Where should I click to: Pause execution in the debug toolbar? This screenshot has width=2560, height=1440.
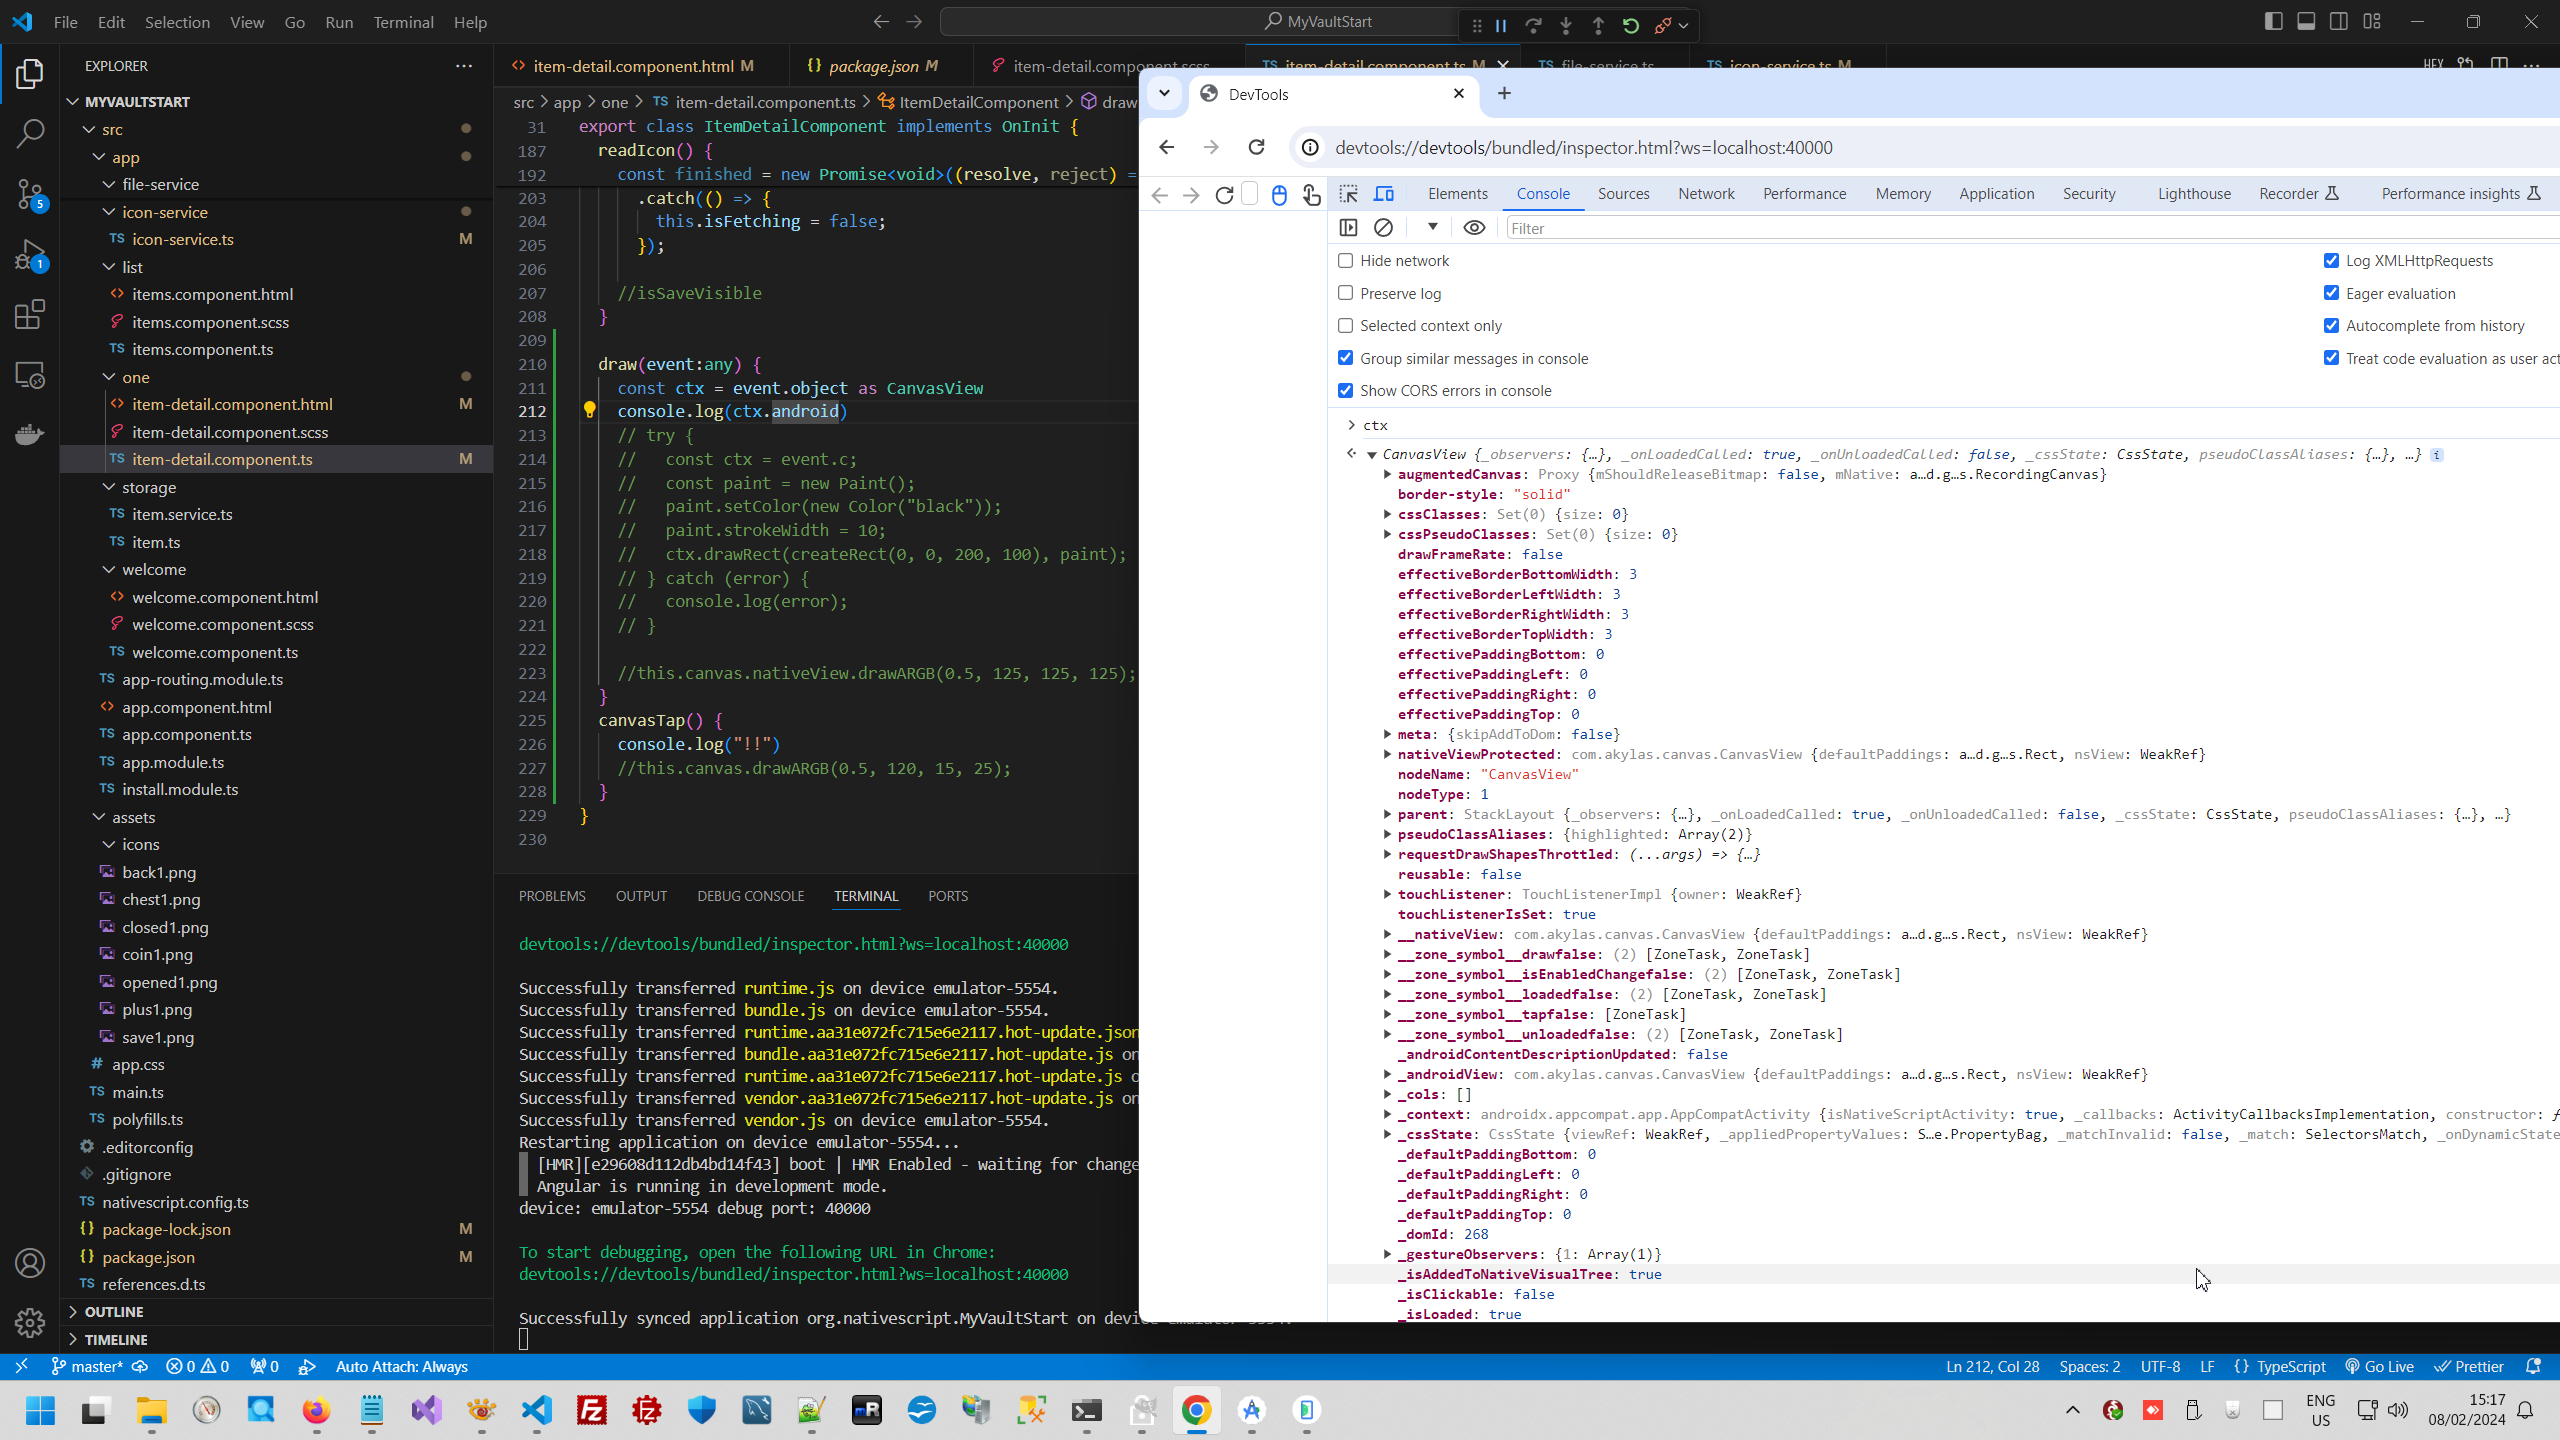[x=1500, y=25]
